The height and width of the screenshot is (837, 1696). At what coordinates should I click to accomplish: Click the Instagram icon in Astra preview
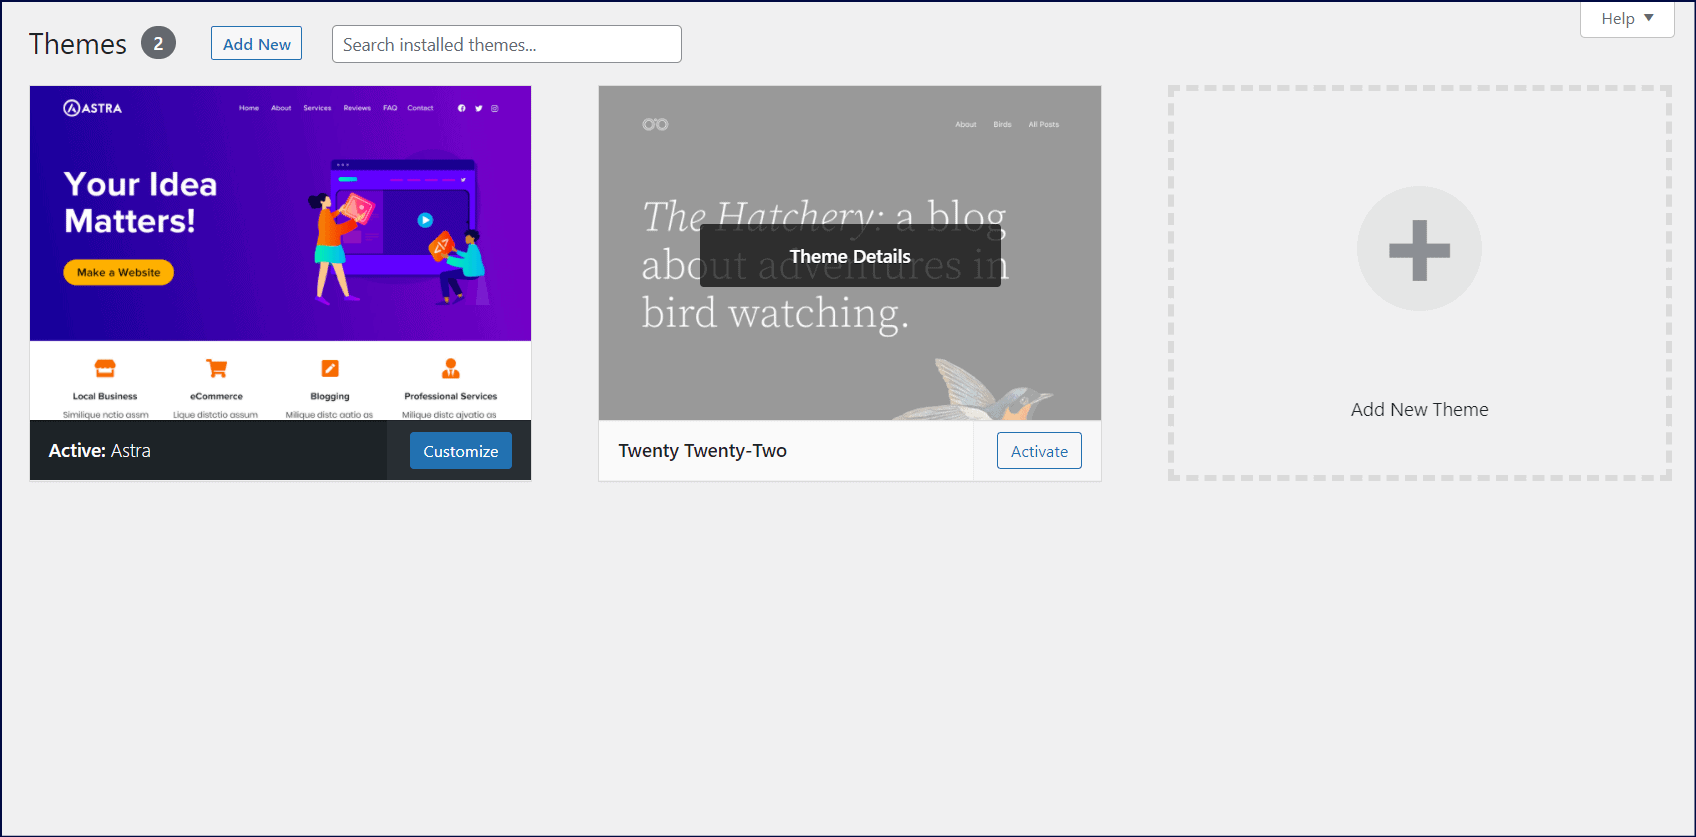(494, 108)
